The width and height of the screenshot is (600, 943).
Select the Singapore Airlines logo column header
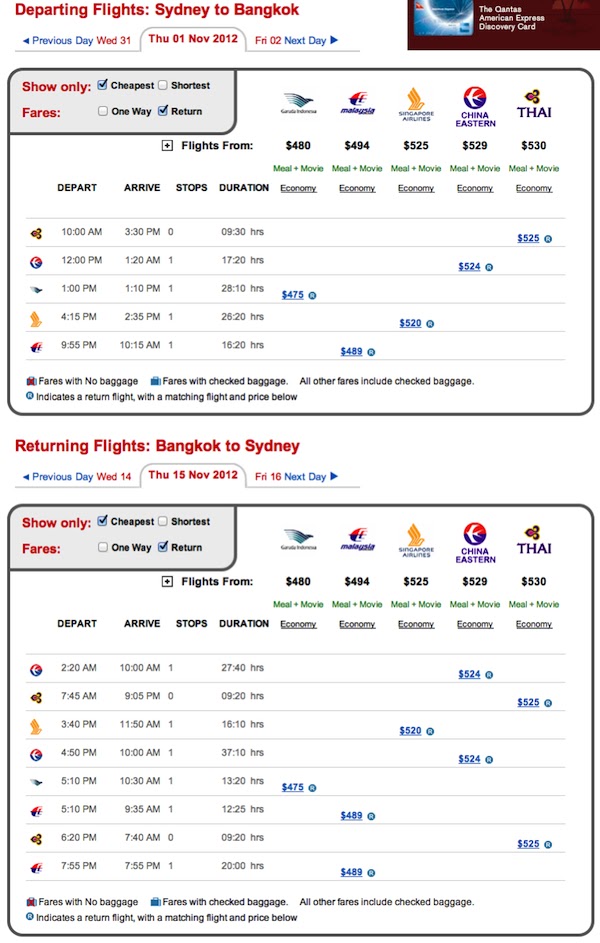coord(416,103)
